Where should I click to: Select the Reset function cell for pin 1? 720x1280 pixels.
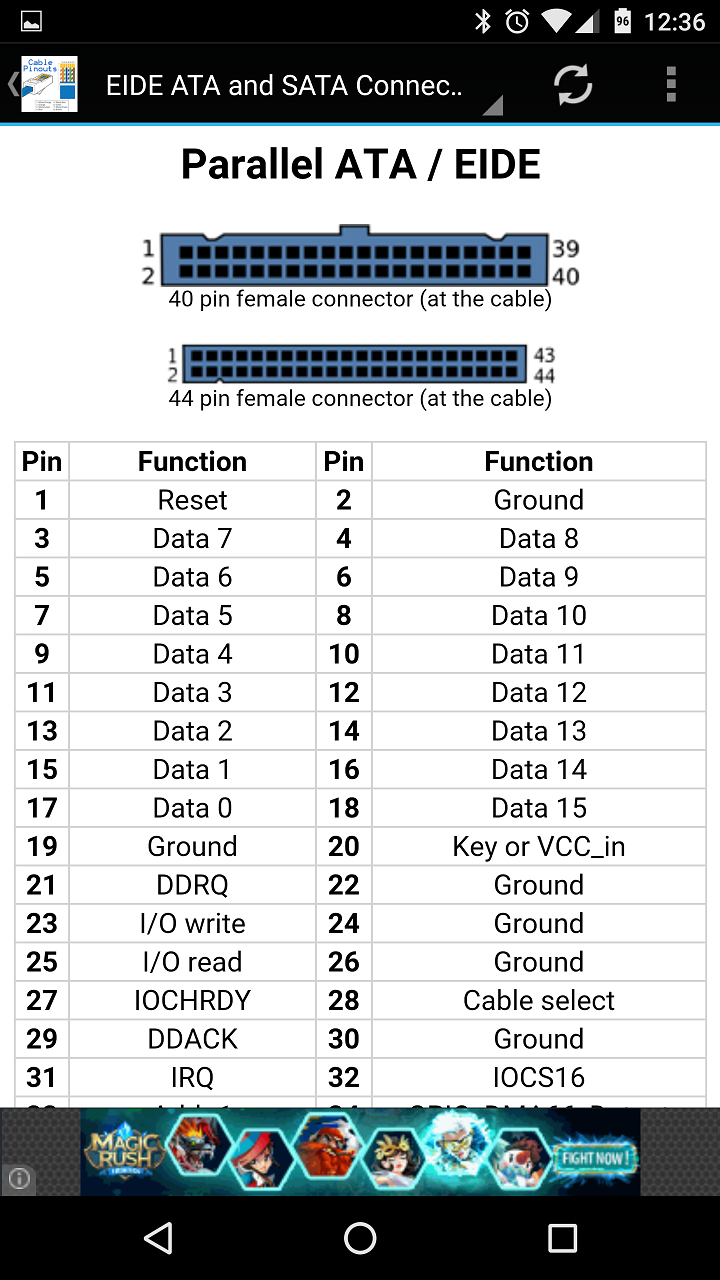[192, 500]
